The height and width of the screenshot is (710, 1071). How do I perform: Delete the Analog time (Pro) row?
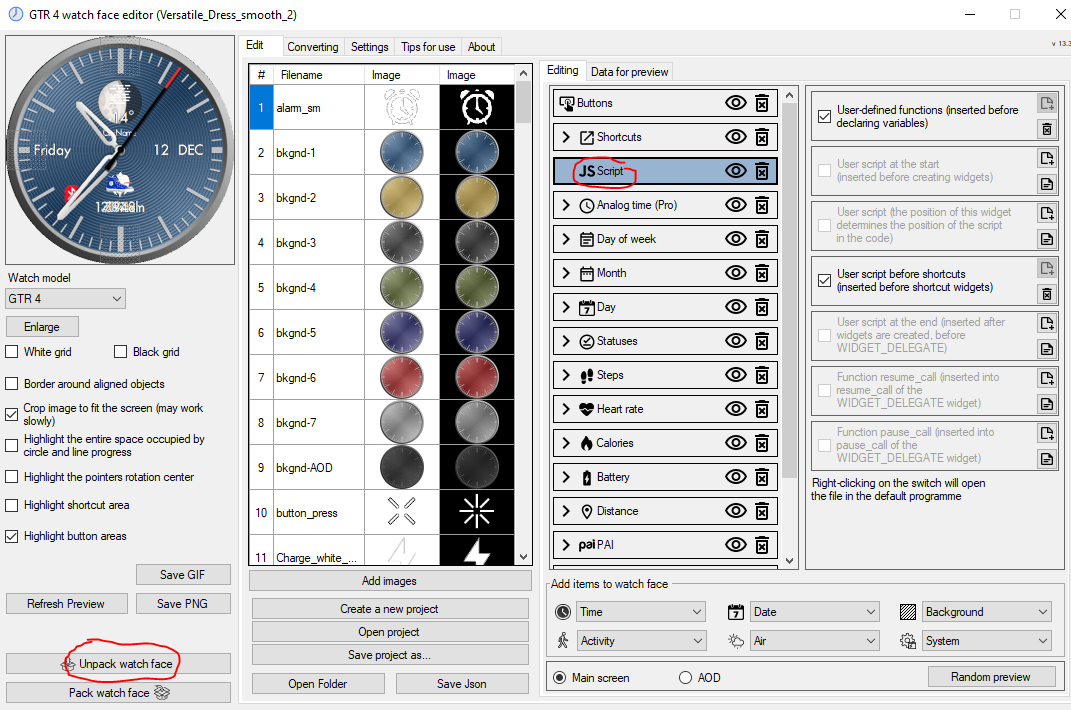(x=762, y=205)
